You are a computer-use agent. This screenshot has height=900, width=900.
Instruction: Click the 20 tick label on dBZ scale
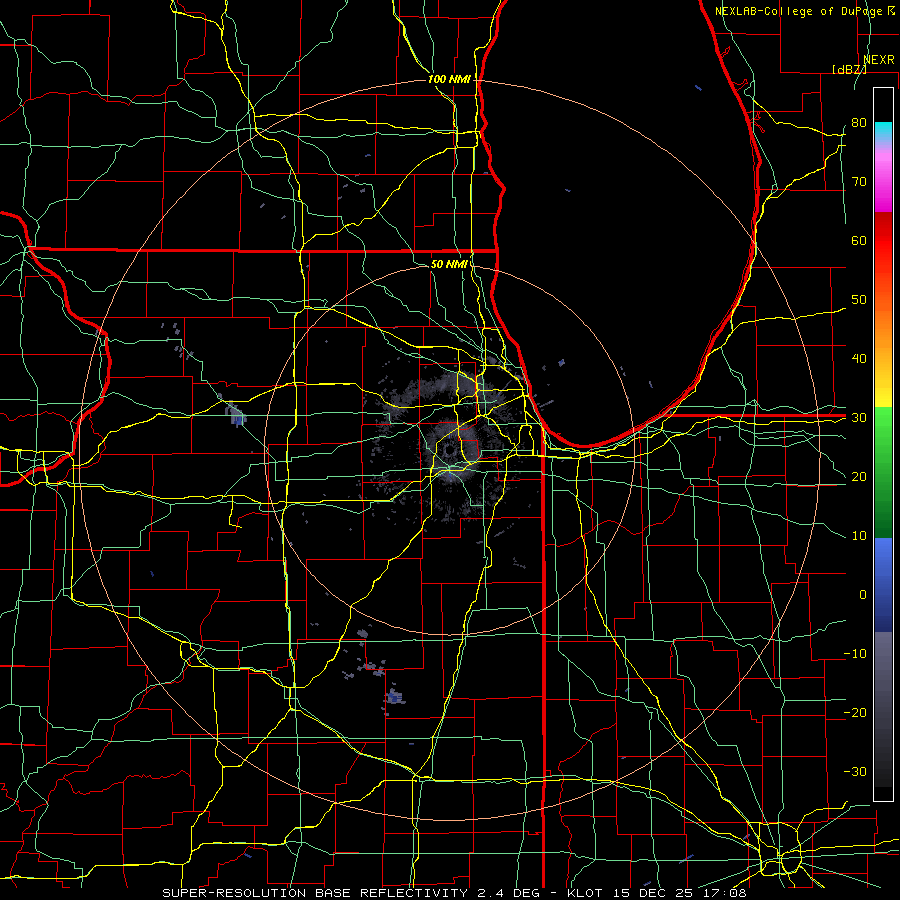point(859,476)
